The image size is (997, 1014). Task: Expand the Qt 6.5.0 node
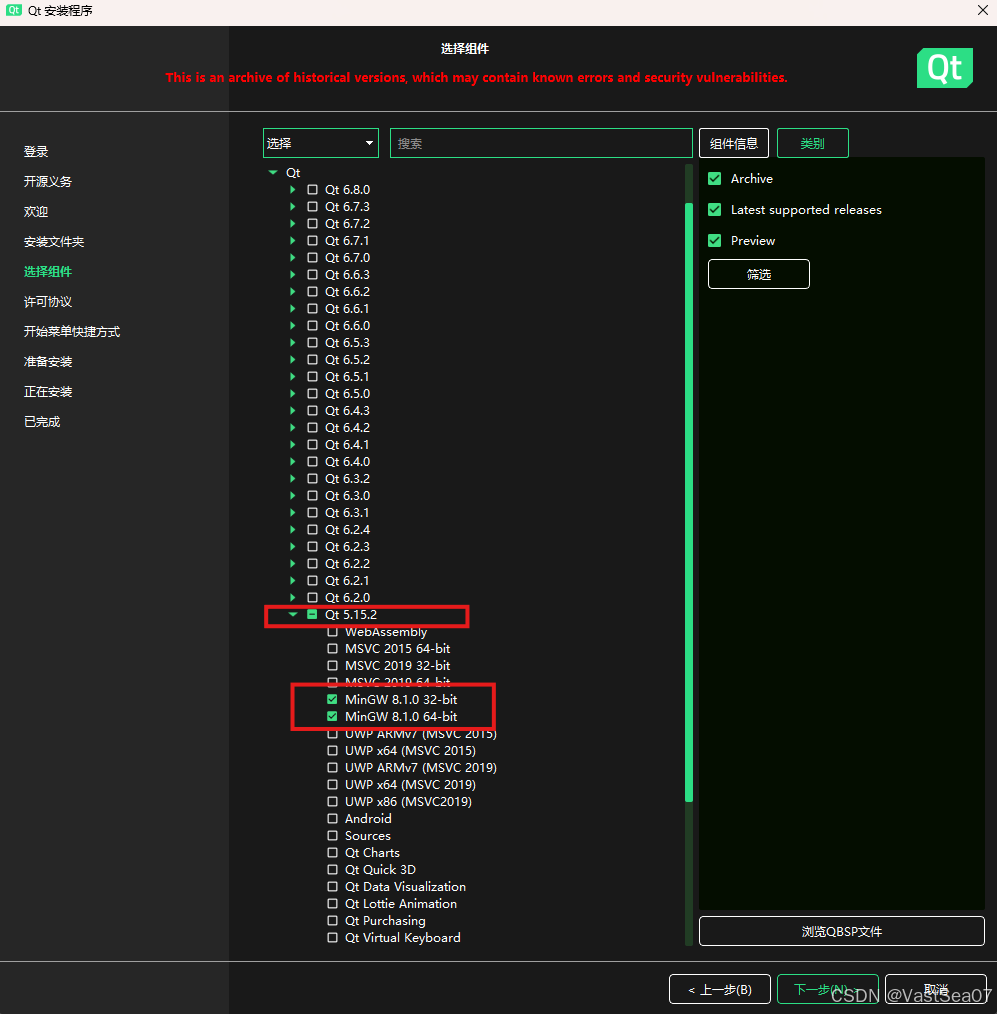pyautogui.click(x=293, y=393)
